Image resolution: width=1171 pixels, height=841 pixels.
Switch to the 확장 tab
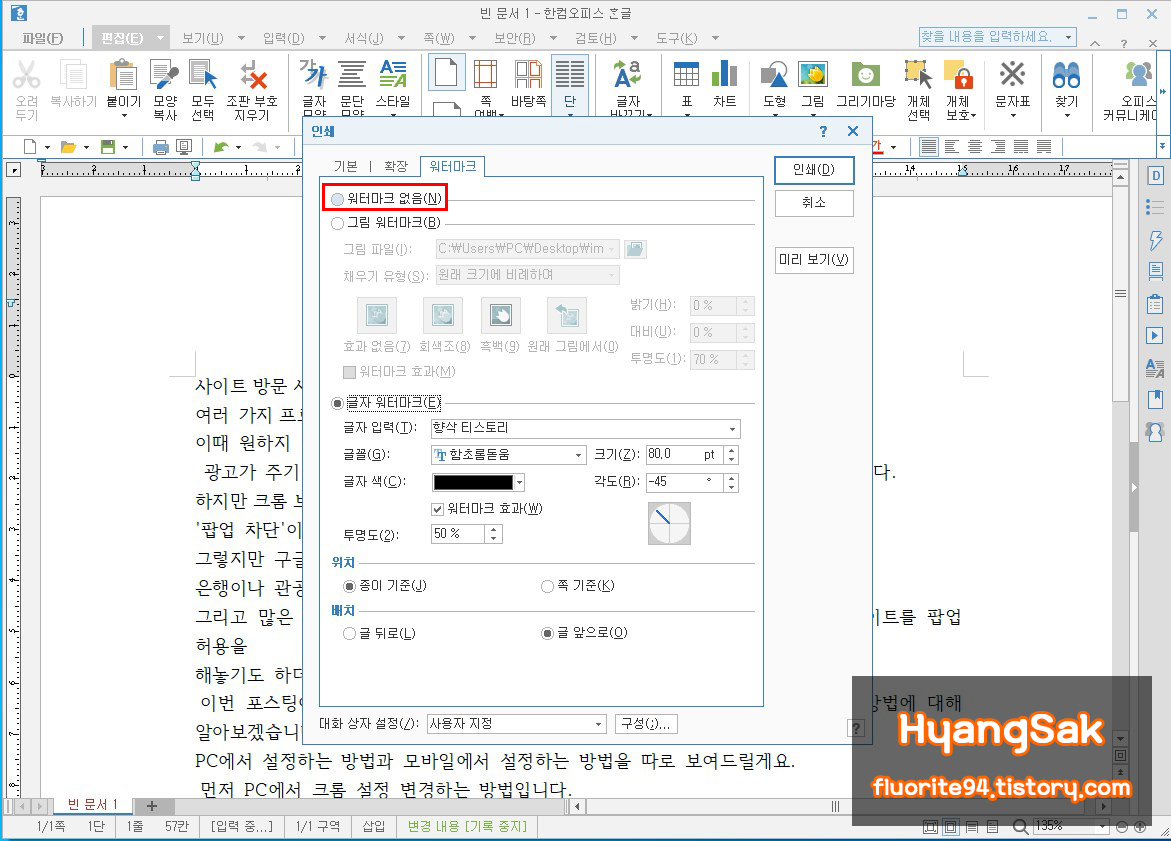click(x=396, y=167)
